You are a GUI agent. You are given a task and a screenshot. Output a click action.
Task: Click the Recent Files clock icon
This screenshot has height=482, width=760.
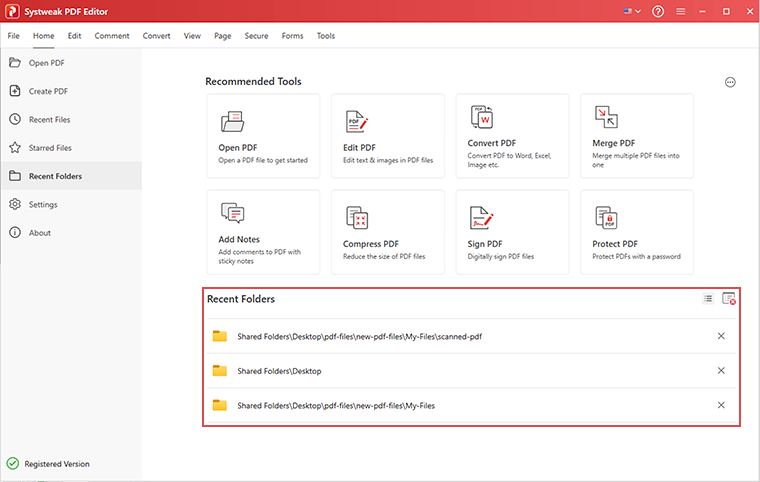(15, 119)
